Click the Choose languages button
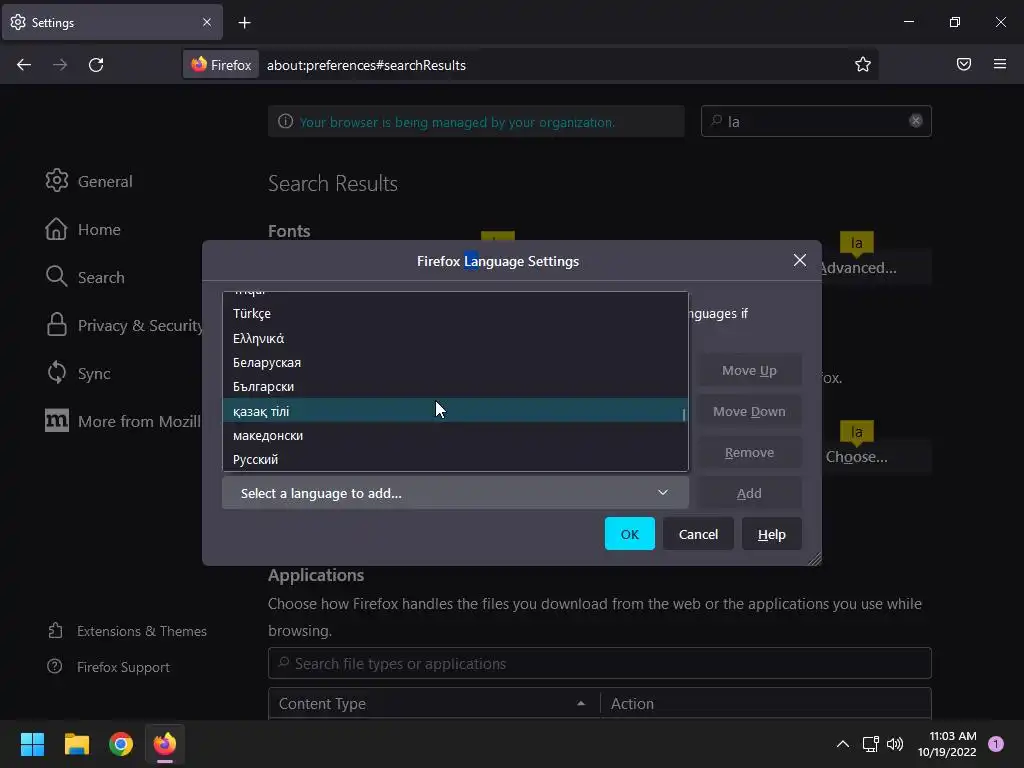The height and width of the screenshot is (768, 1024). point(875,456)
